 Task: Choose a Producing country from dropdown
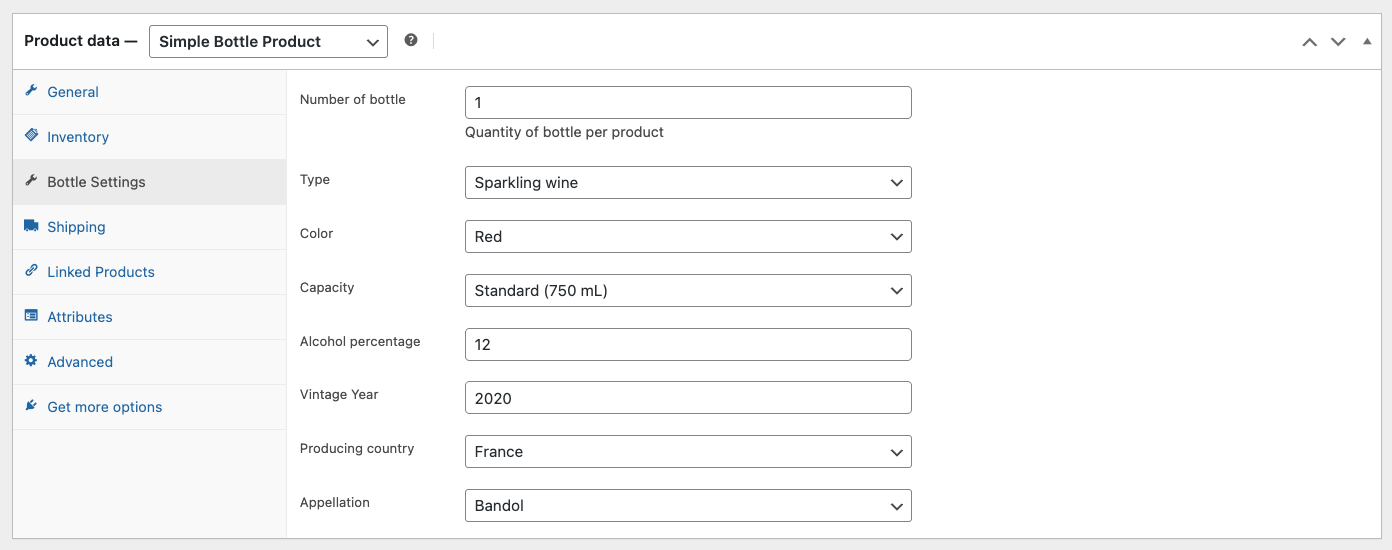[688, 452]
